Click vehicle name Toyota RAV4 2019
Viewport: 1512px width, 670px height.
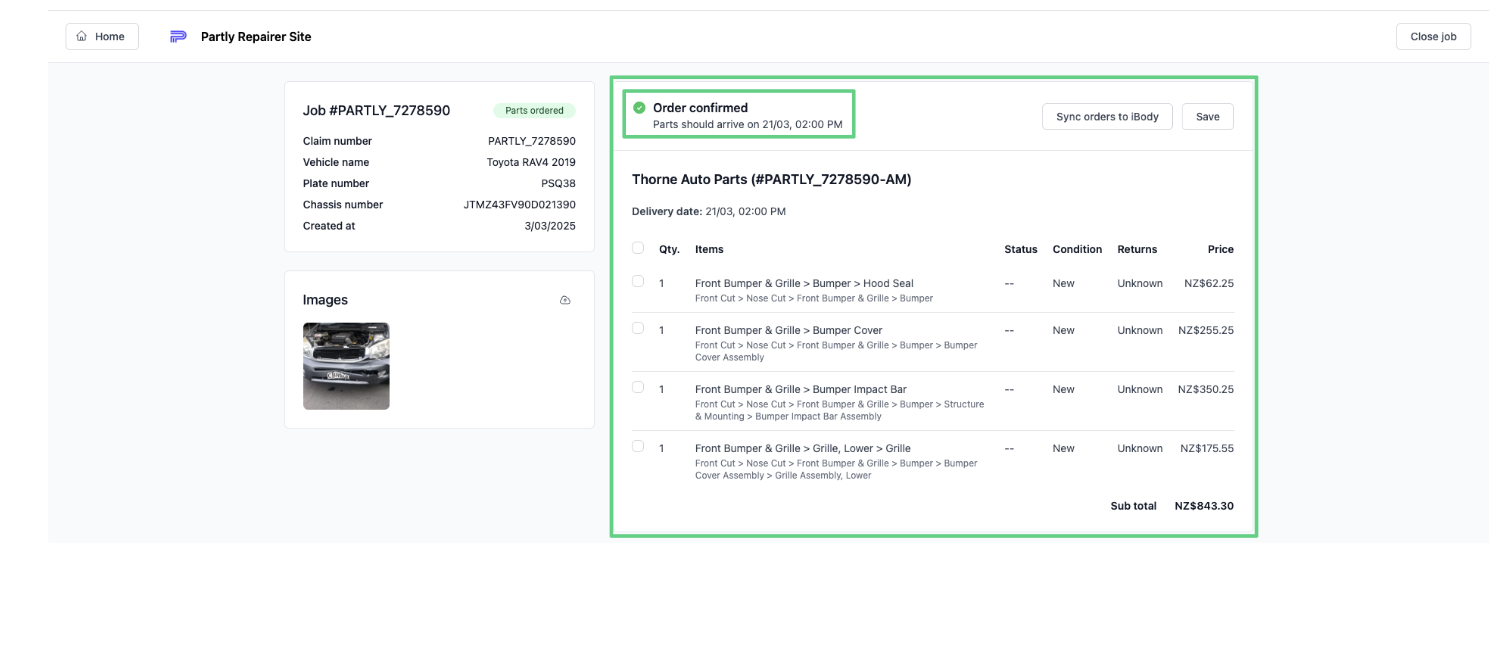(x=531, y=162)
